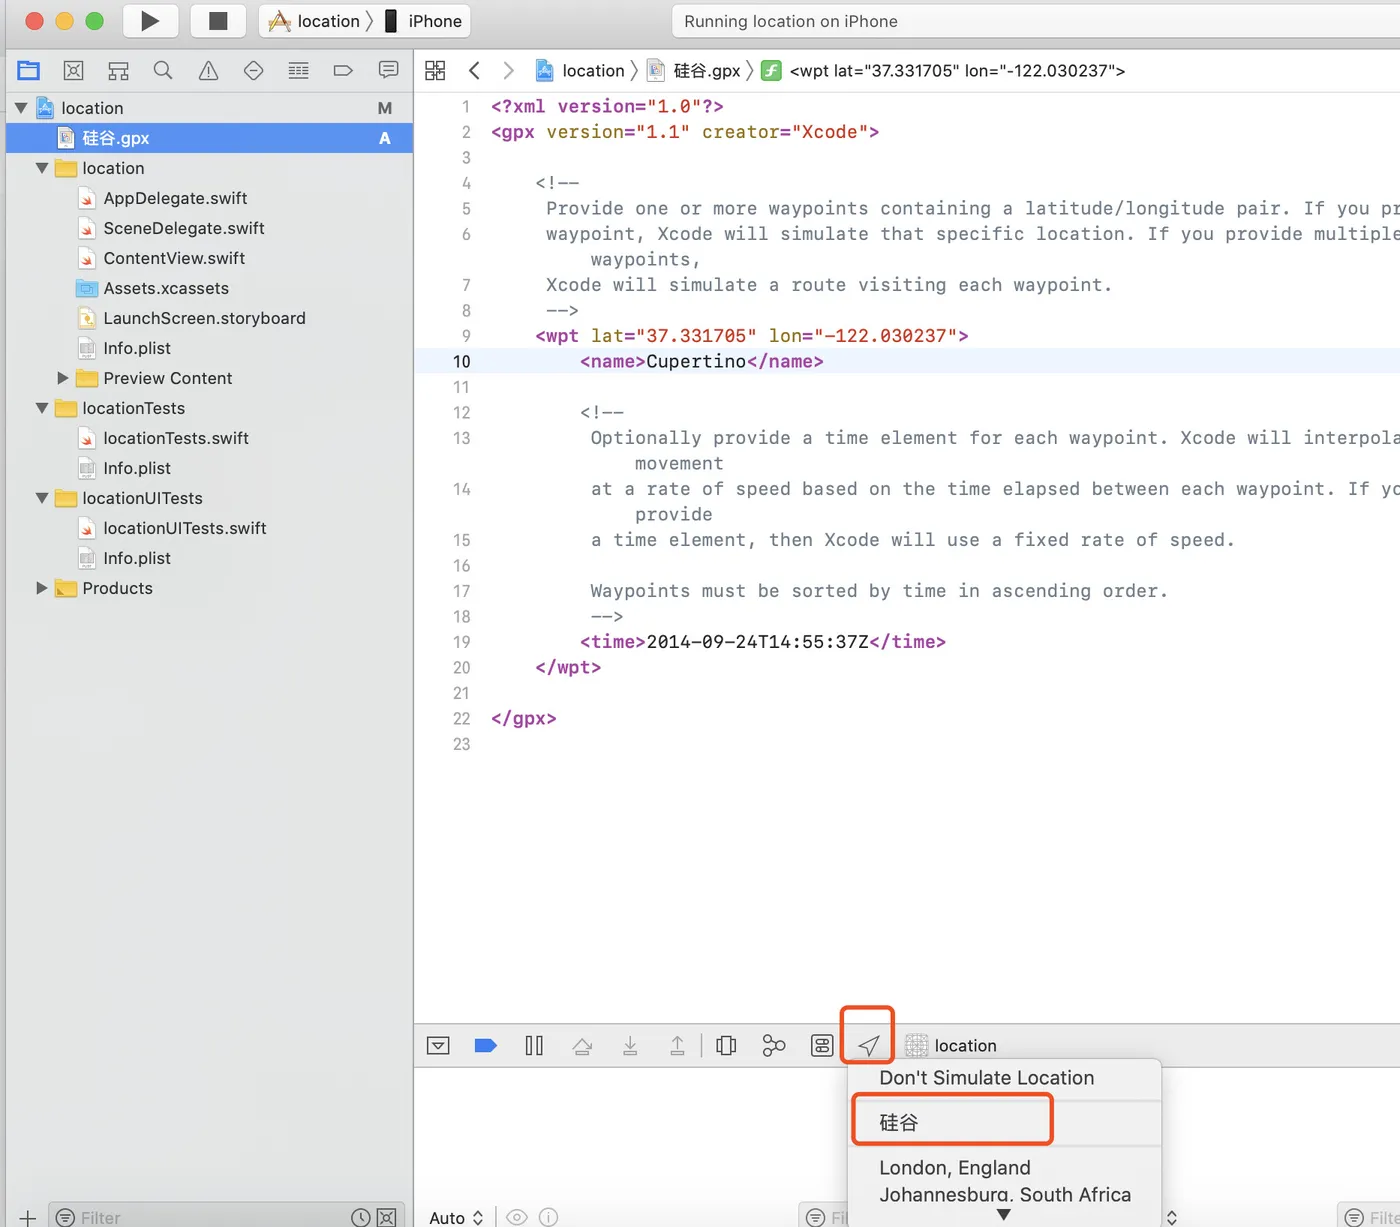Hide the debug area toggle icon
Viewport: 1400px width, 1227px height.
point(438,1046)
